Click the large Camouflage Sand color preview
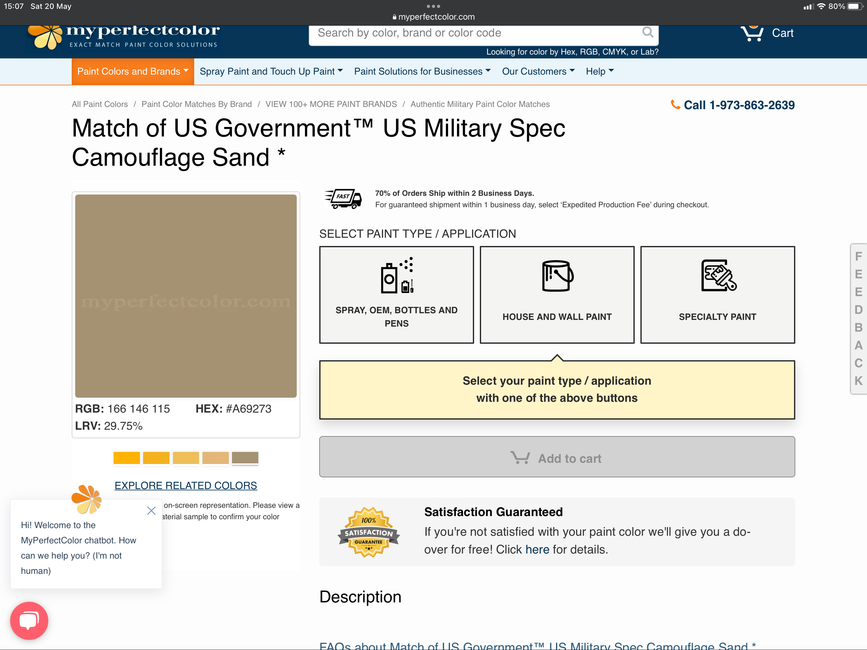Image resolution: width=867 pixels, height=650 pixels. click(x=186, y=296)
